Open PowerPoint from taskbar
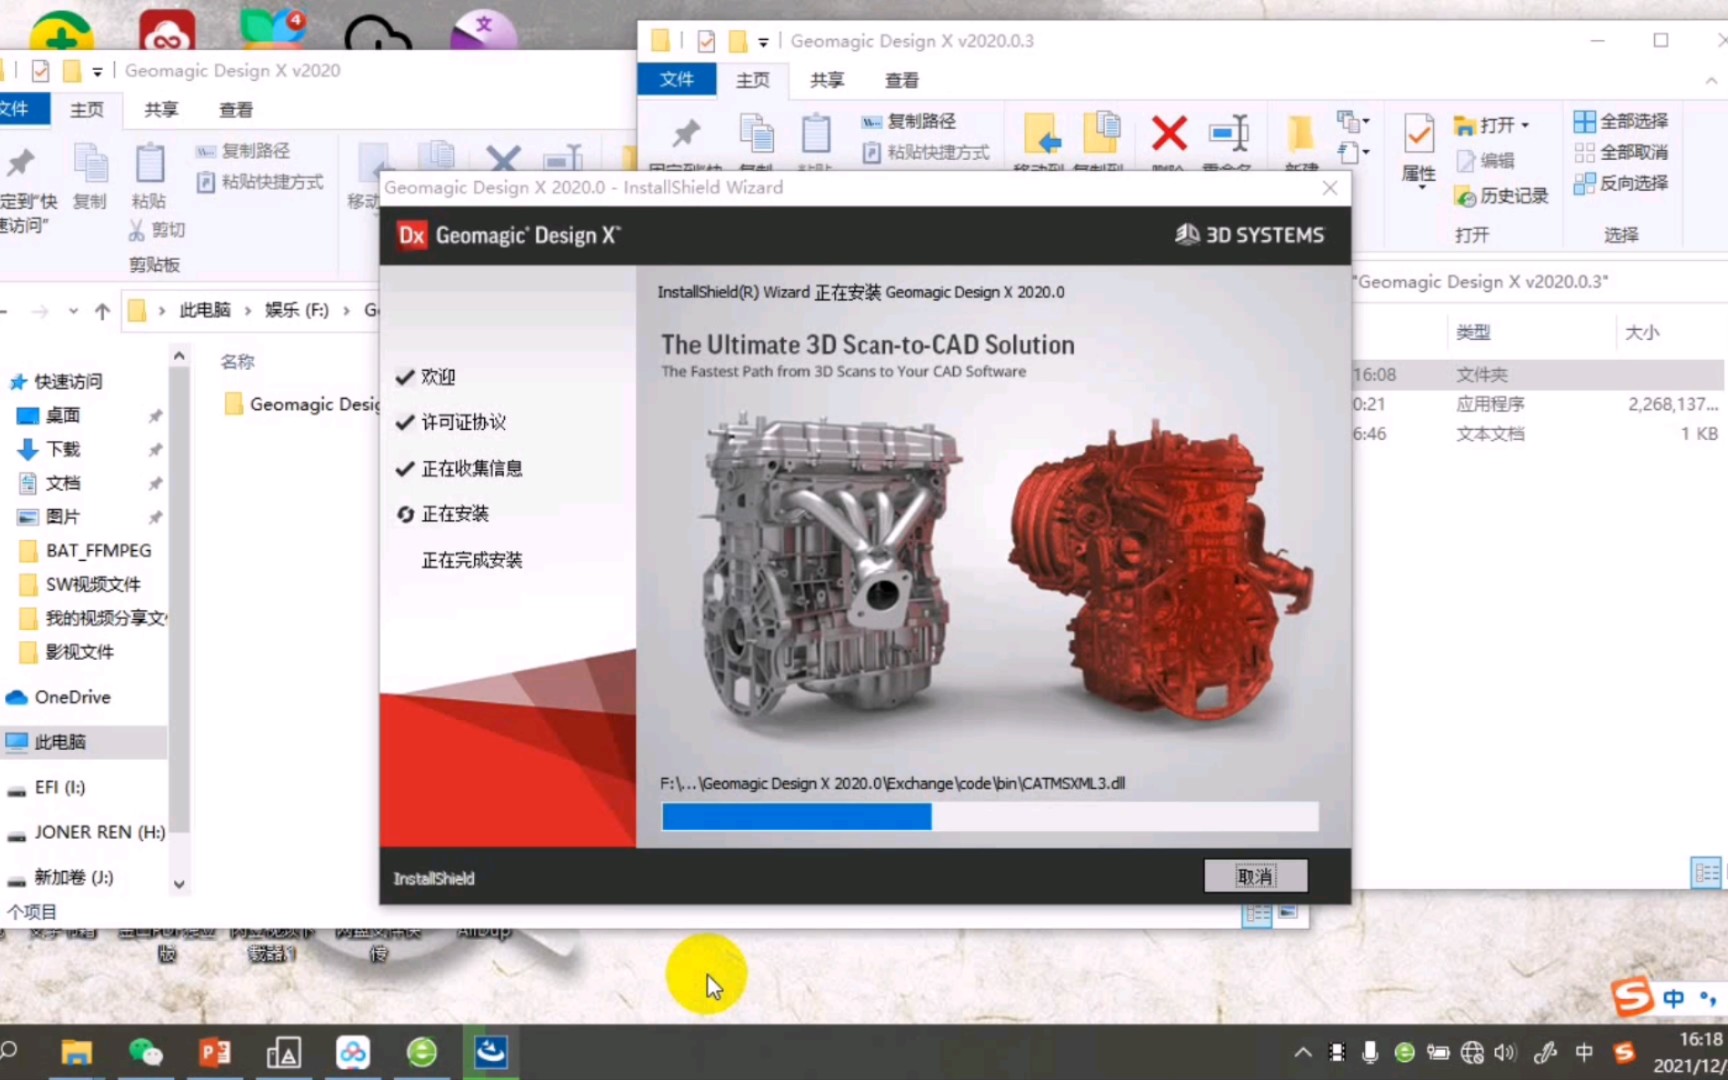1728x1080 pixels. (214, 1052)
